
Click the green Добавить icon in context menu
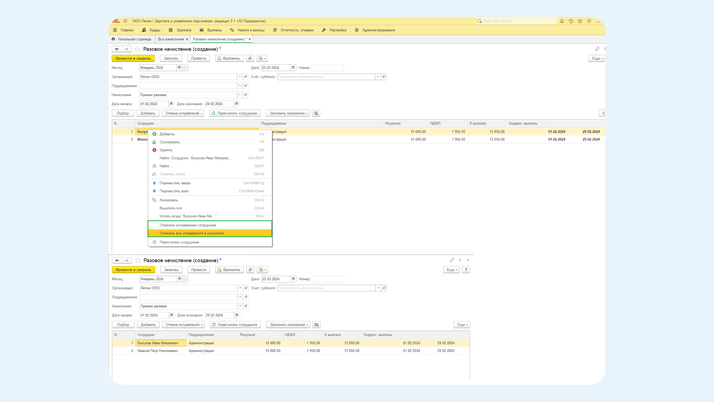154,134
